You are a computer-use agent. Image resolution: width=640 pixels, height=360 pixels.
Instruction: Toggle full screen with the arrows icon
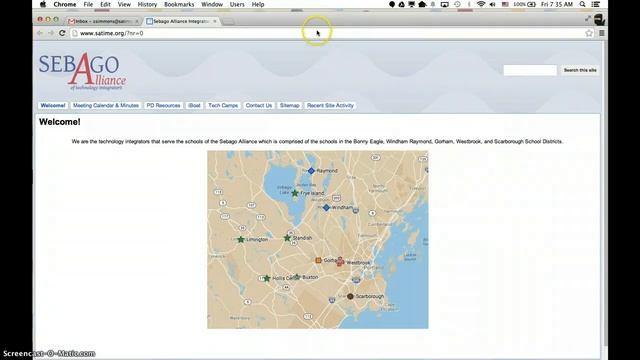(588, 18)
